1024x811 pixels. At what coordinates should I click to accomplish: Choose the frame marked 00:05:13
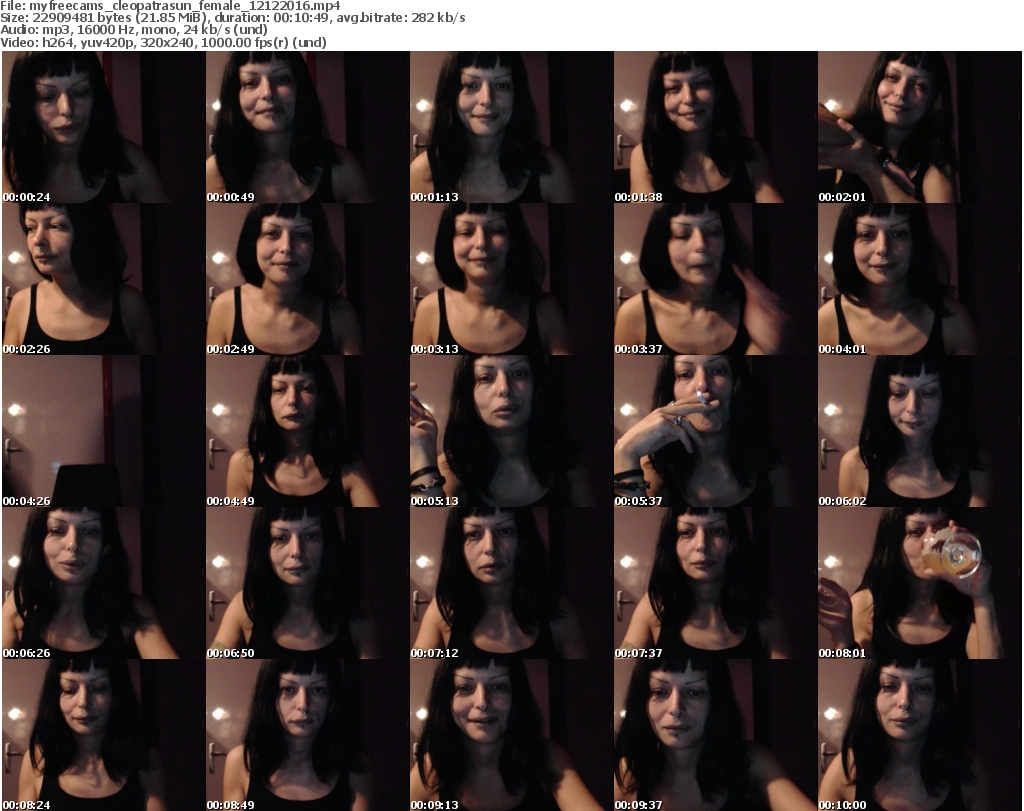[511, 431]
